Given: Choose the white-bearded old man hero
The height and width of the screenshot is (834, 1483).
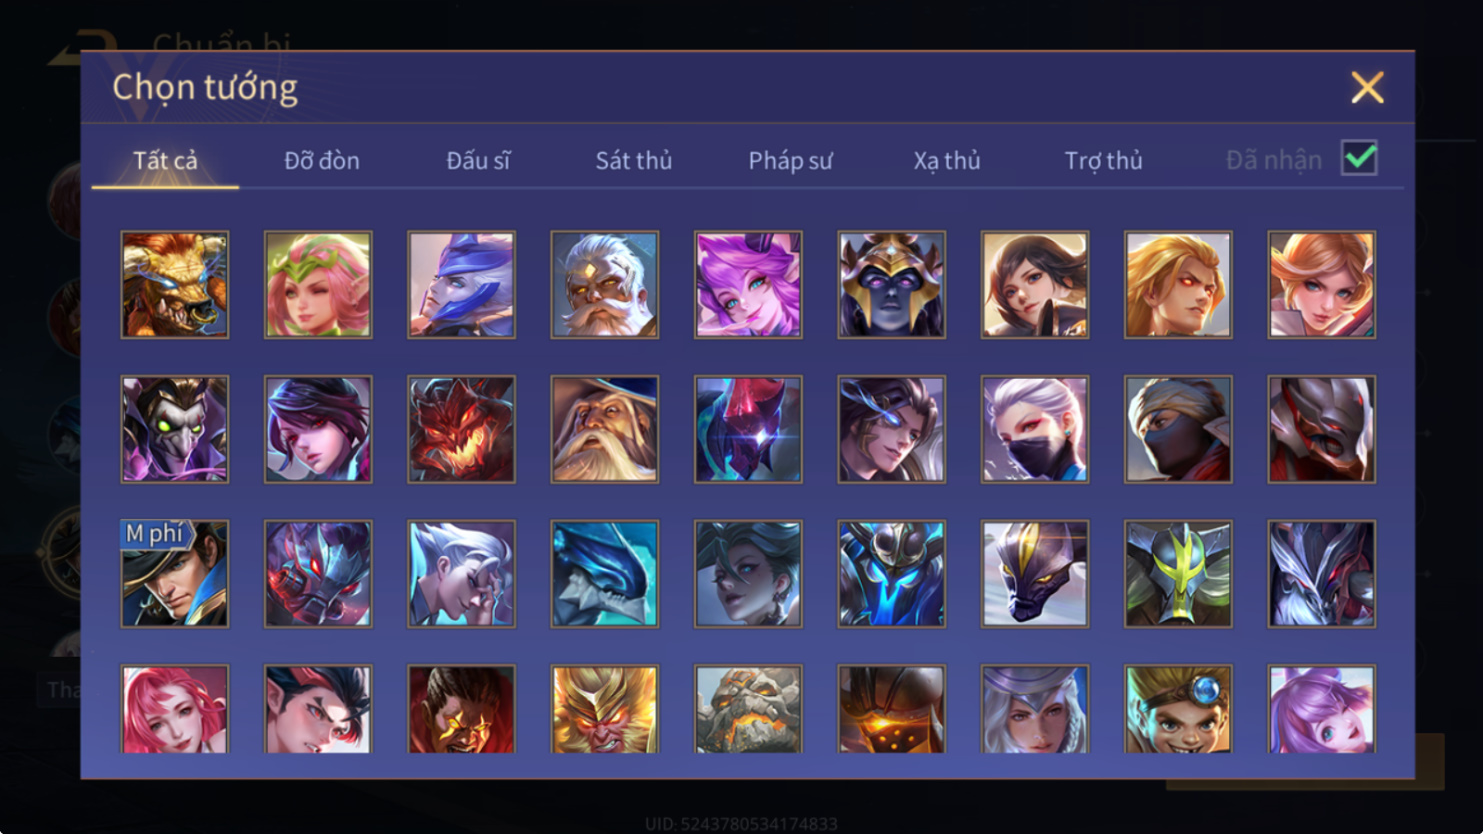Looking at the screenshot, I should click(x=605, y=285).
